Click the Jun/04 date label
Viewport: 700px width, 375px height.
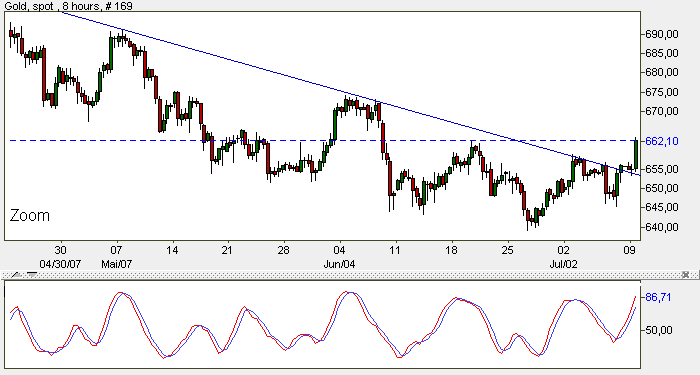(x=339, y=264)
